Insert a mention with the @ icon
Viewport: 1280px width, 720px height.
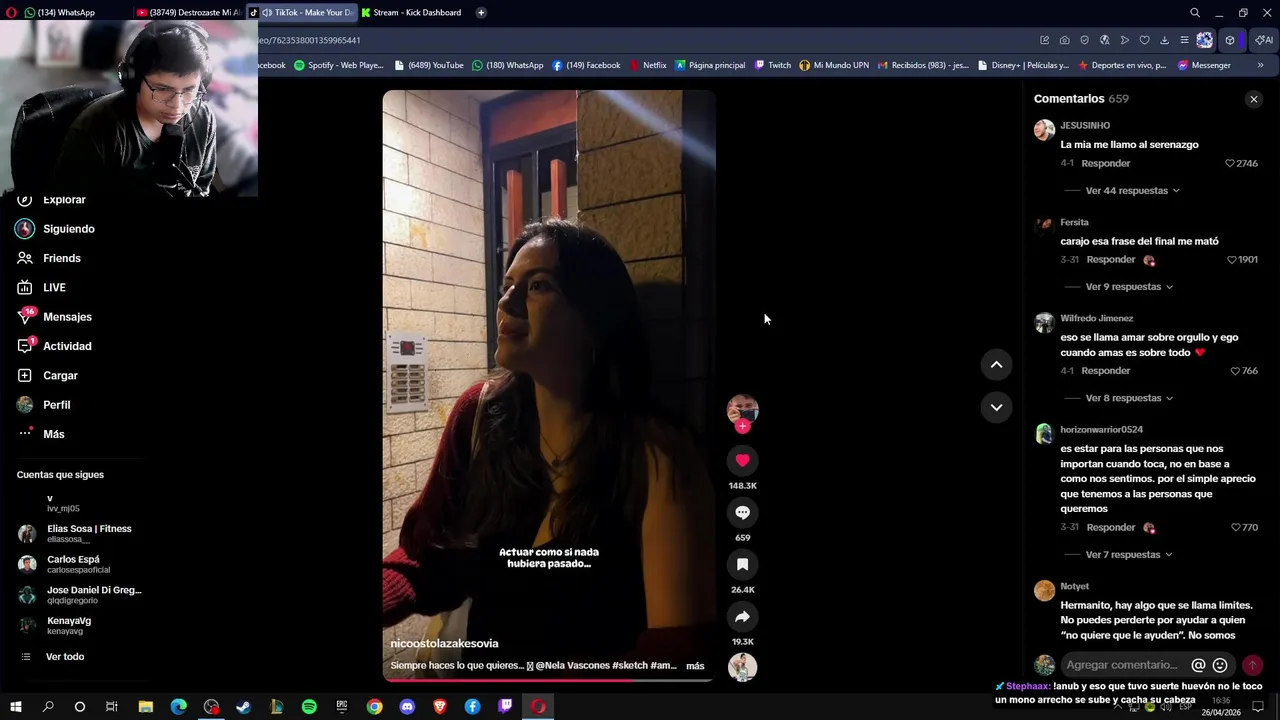(x=1198, y=665)
